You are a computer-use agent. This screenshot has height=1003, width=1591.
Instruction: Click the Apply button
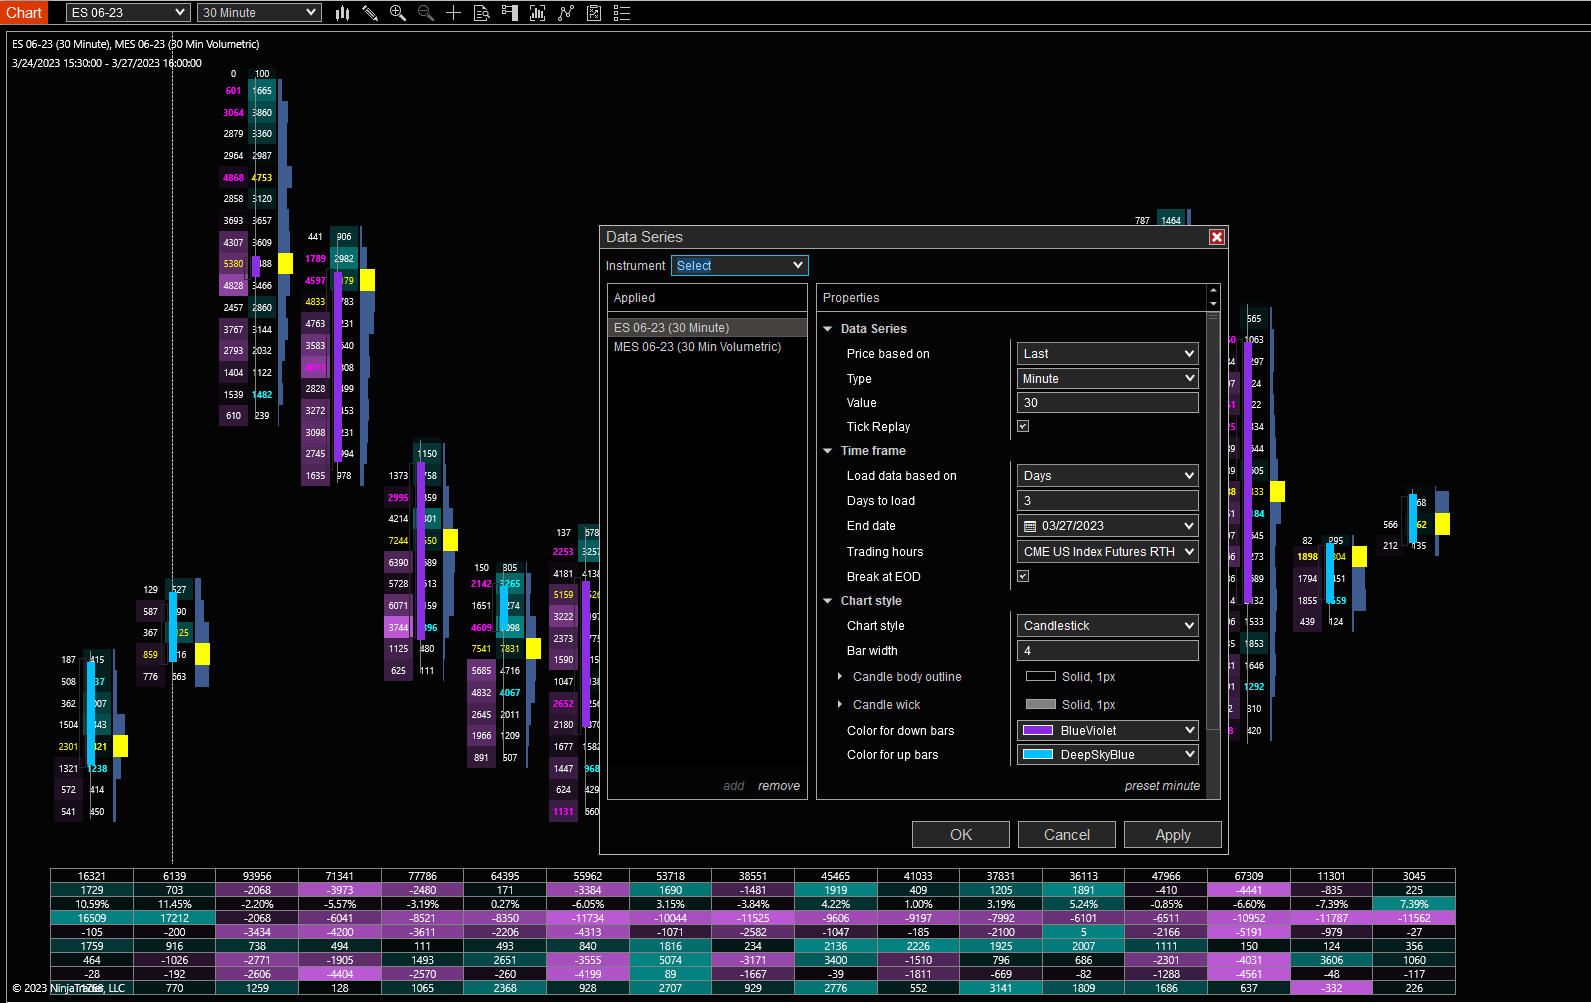(x=1172, y=835)
